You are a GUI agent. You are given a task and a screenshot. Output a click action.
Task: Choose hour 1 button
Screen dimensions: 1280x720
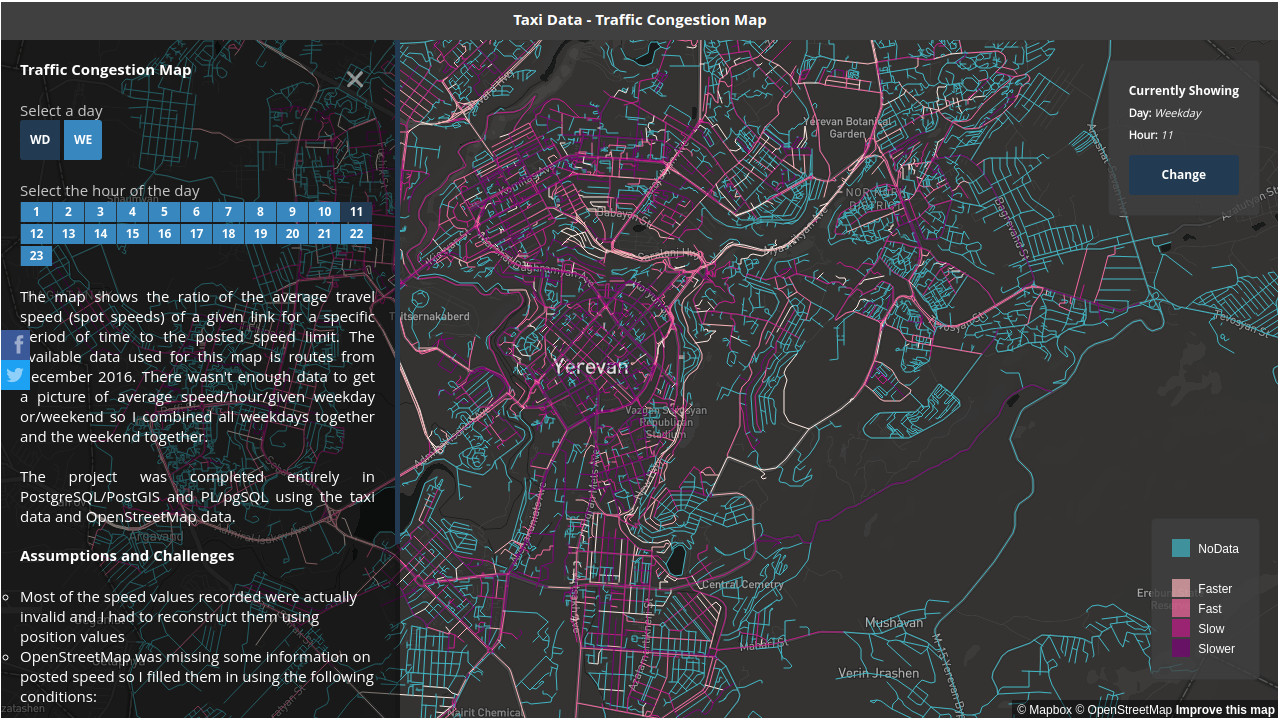coord(36,212)
